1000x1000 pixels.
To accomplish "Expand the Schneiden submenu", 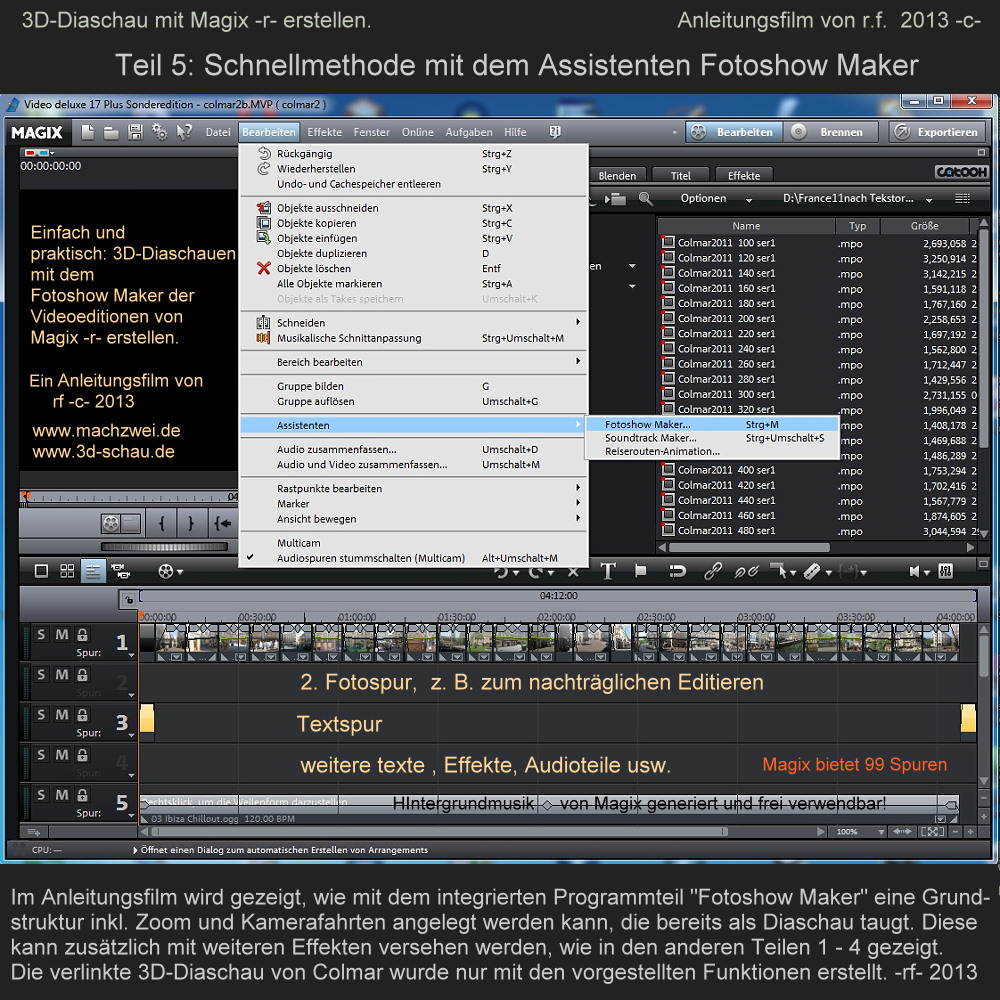I will 413,323.
